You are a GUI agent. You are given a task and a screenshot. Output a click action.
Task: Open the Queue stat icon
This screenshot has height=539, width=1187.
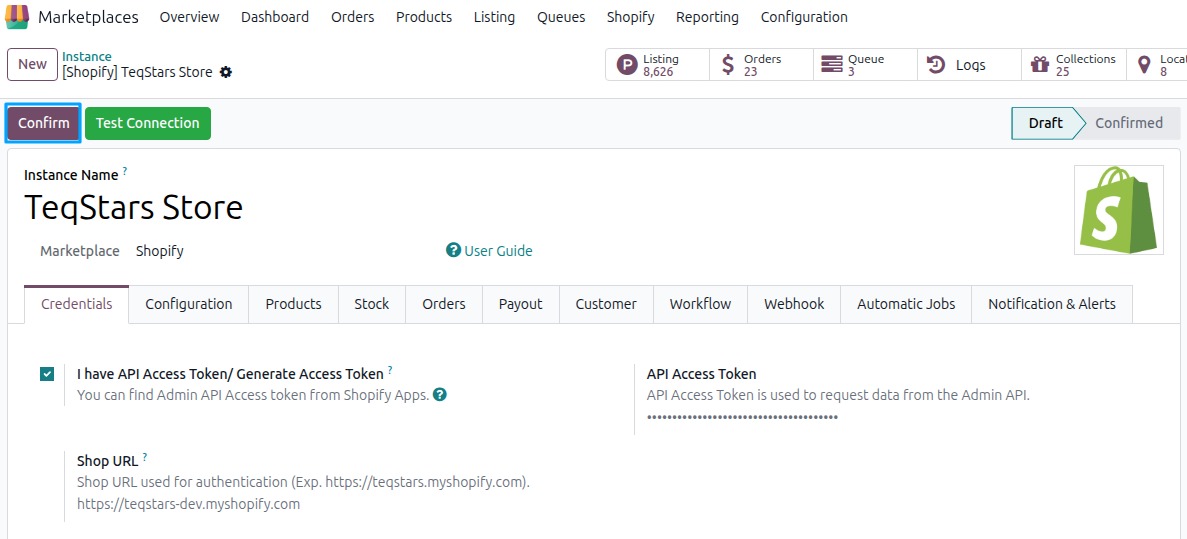point(831,65)
